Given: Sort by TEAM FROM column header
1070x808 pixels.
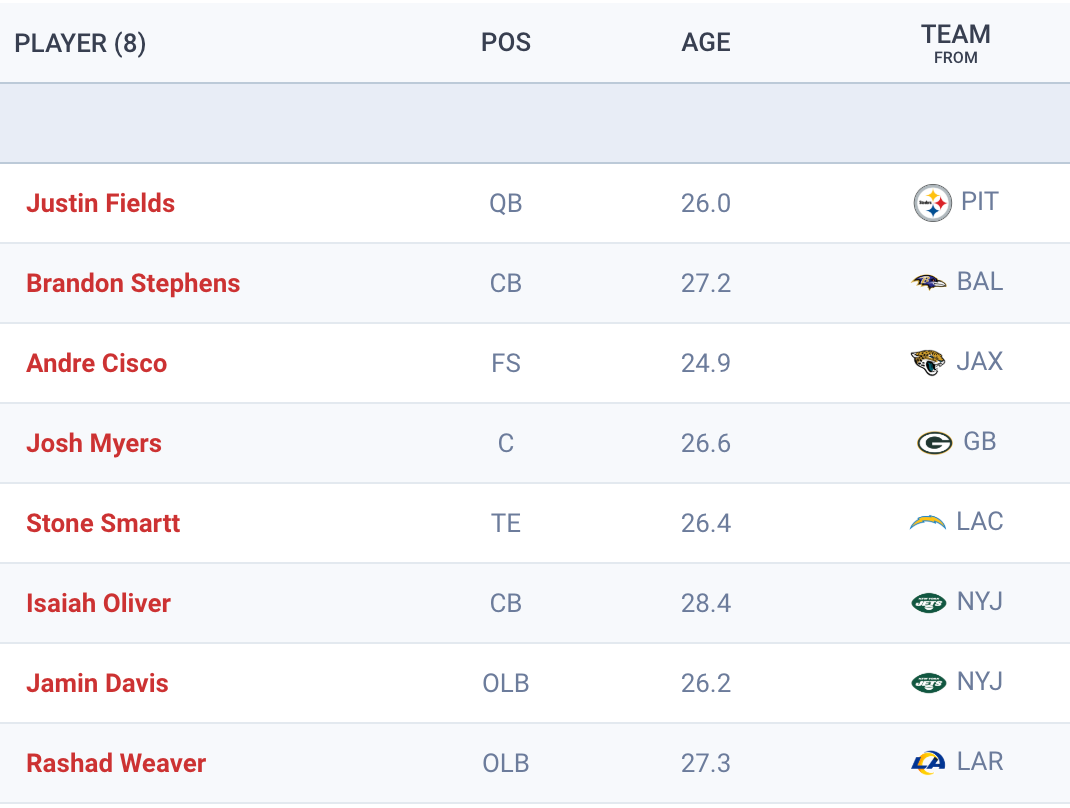Looking at the screenshot, I should [x=955, y=43].
